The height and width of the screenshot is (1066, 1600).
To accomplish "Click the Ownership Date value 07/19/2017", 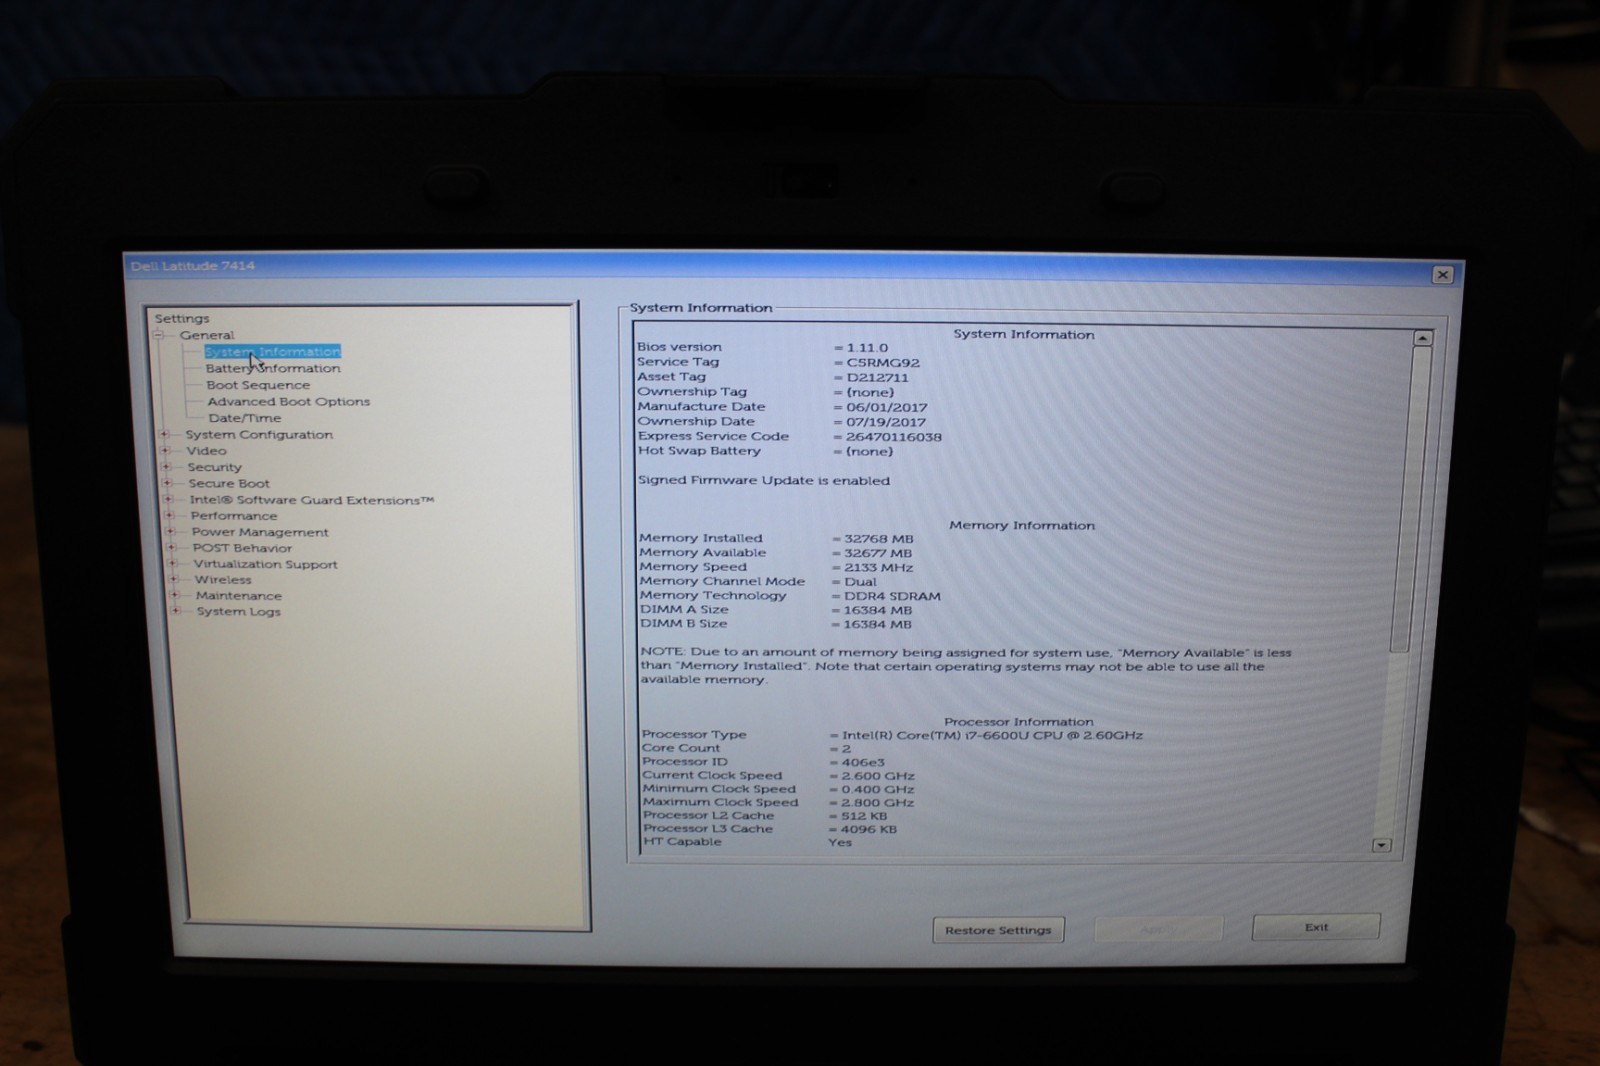I will tap(886, 422).
